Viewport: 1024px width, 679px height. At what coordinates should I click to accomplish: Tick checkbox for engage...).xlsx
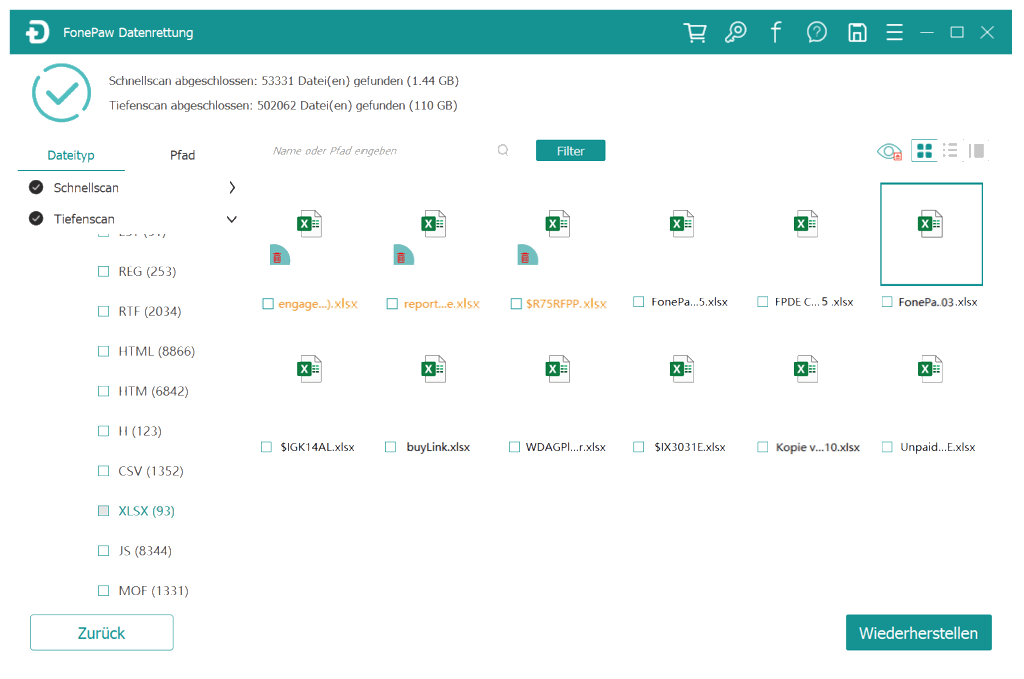pyautogui.click(x=268, y=304)
